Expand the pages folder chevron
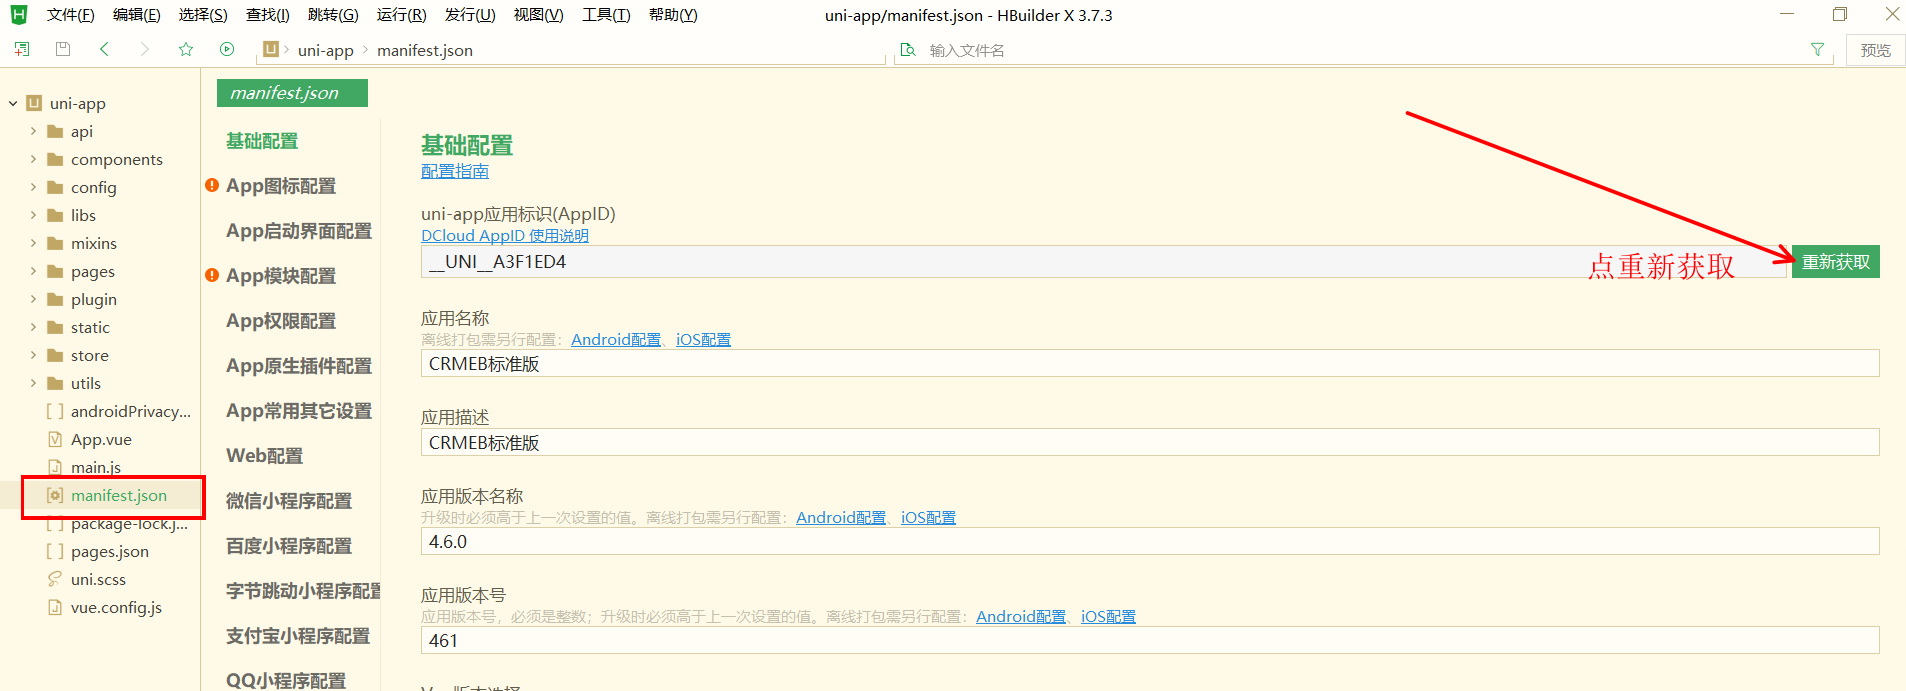 click(x=33, y=271)
